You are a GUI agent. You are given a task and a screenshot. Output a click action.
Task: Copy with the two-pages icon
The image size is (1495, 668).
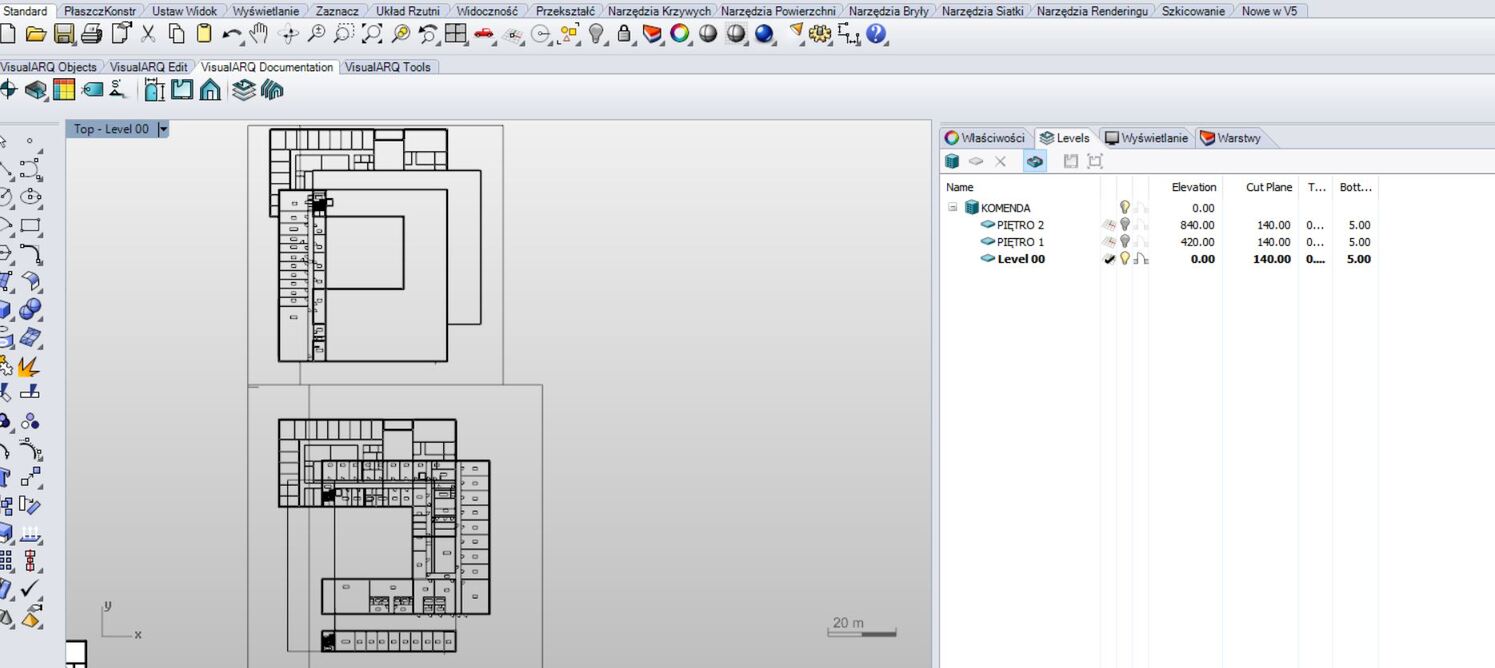tap(176, 34)
